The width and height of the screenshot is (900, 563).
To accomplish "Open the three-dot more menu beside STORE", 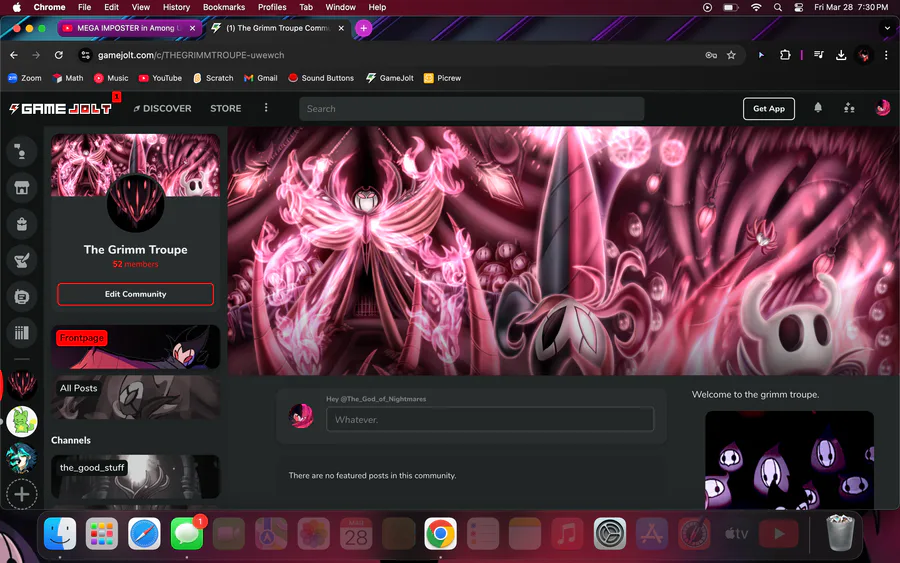I will point(266,108).
